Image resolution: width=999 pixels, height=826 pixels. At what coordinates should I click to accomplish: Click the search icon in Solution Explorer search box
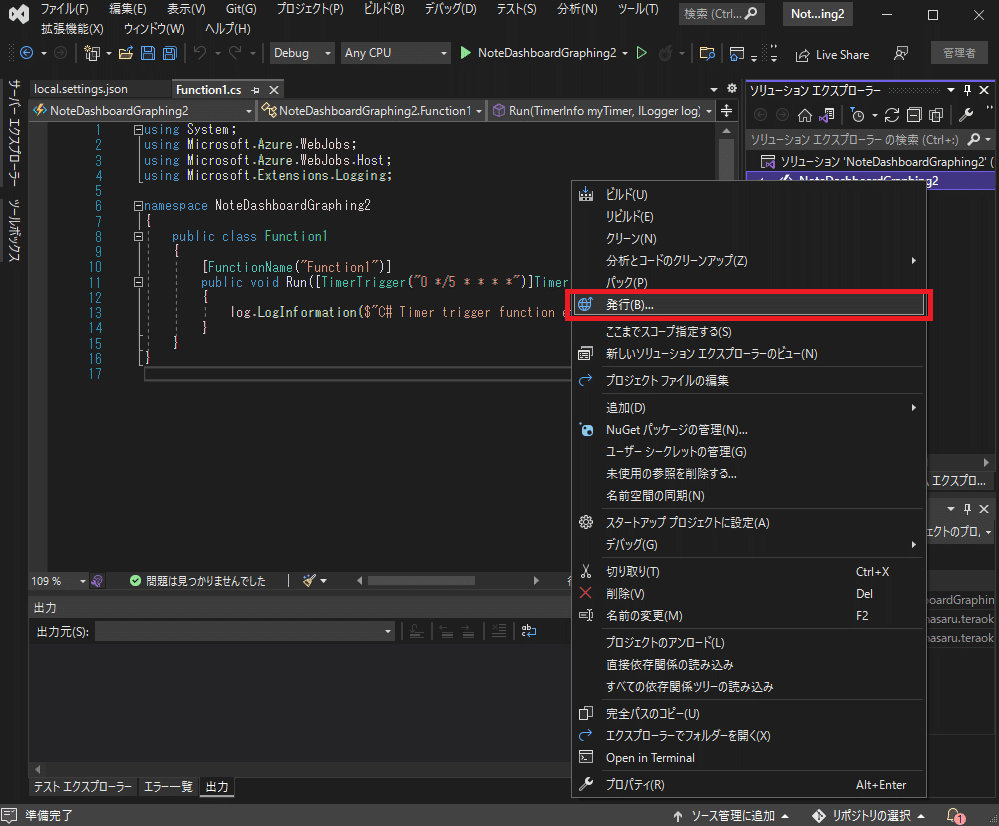[x=974, y=139]
